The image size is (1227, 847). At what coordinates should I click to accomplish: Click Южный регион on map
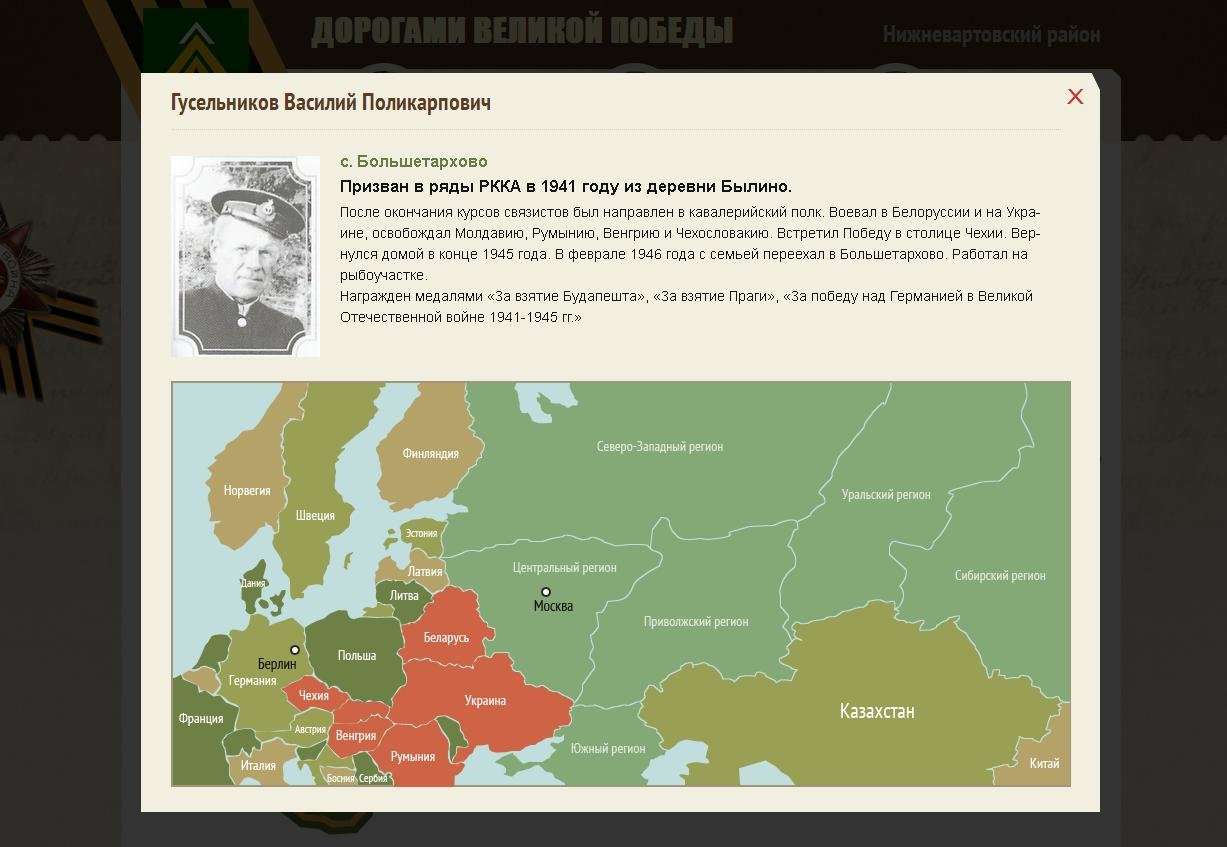[608, 748]
